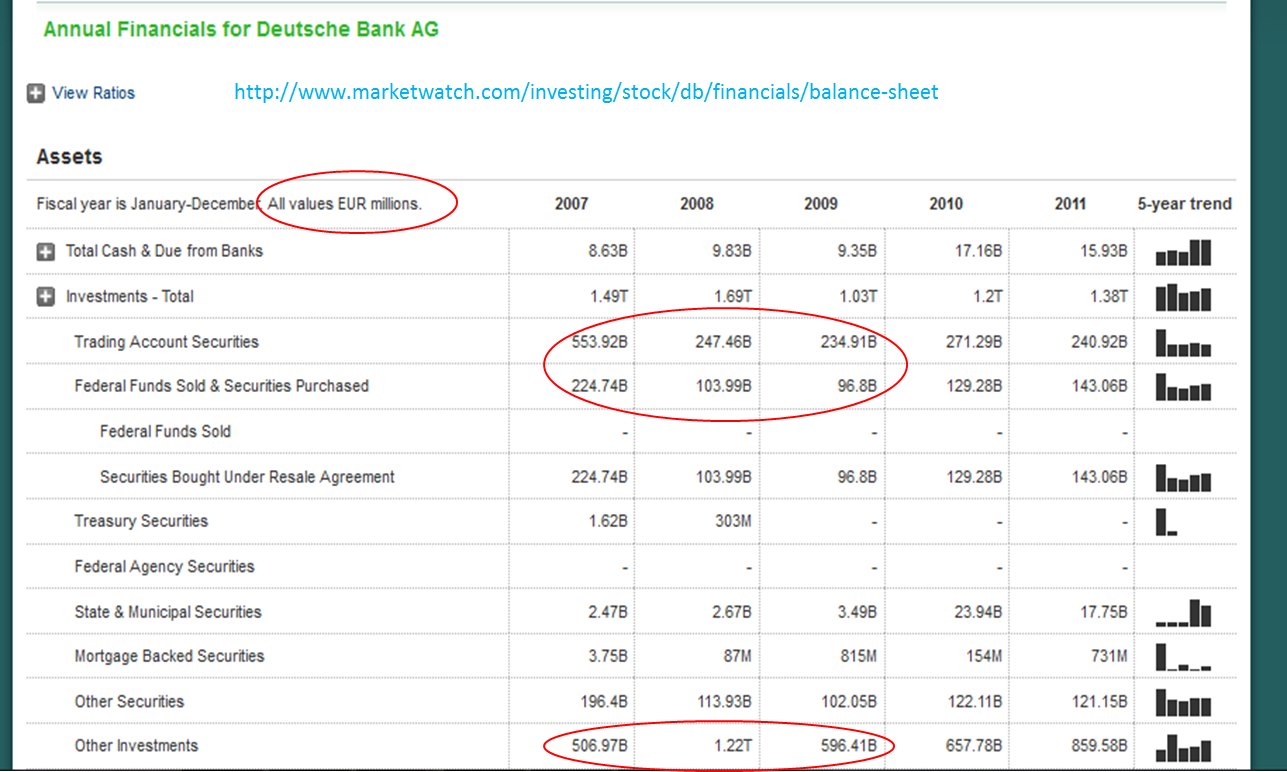The image size is (1287, 772).
Task: Click the 1.38T Investments Total value
Action: pyautogui.click(x=1108, y=297)
